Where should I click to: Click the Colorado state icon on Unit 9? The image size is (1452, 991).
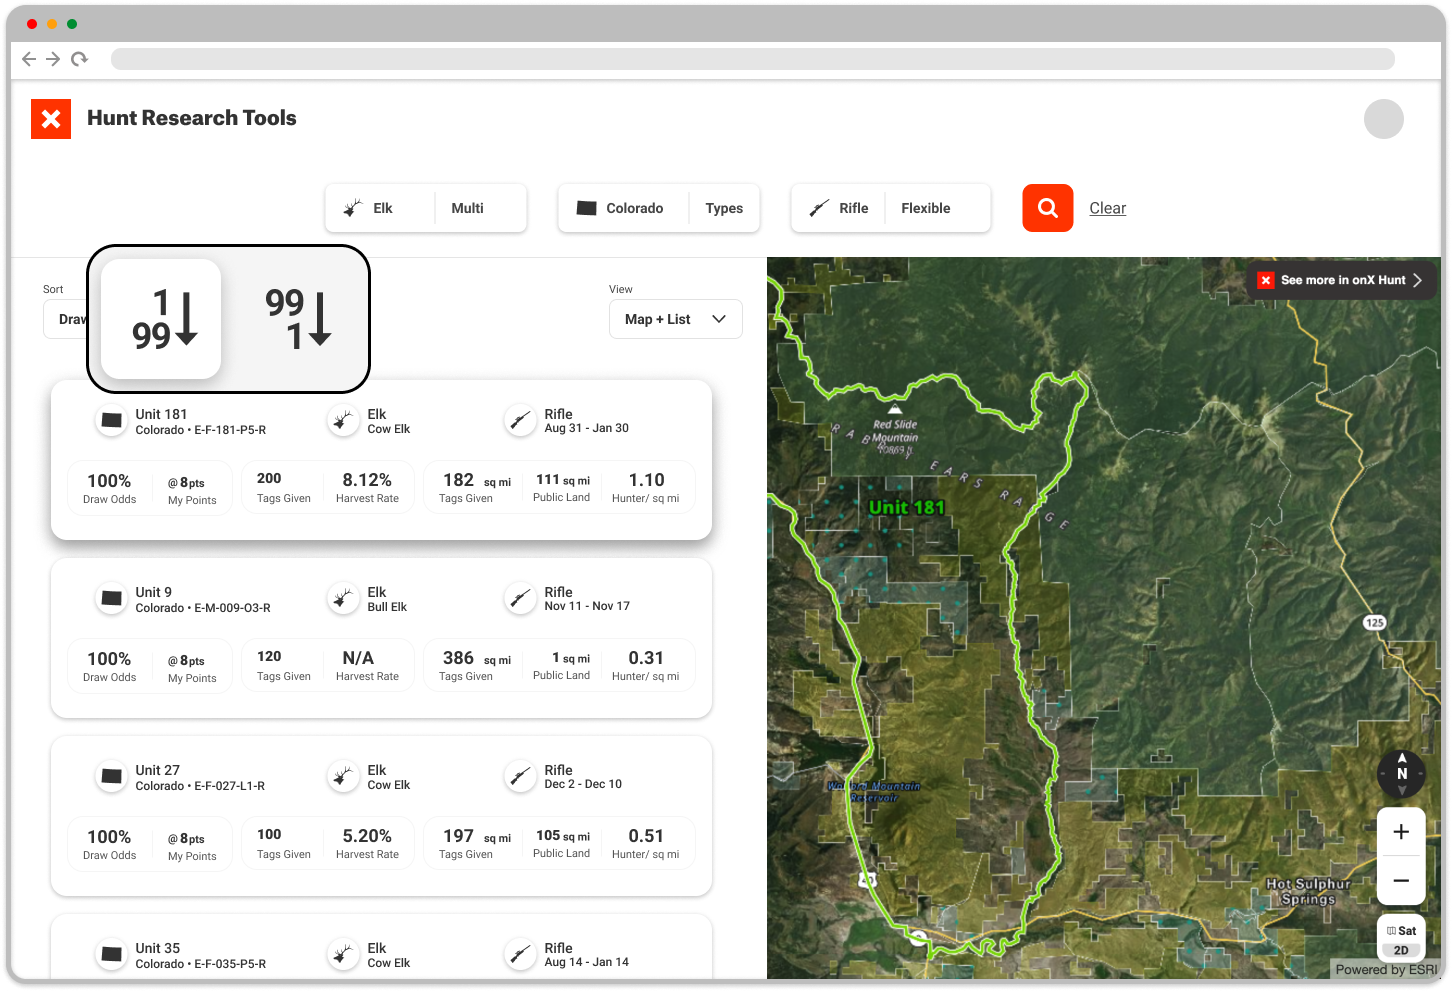[112, 599]
